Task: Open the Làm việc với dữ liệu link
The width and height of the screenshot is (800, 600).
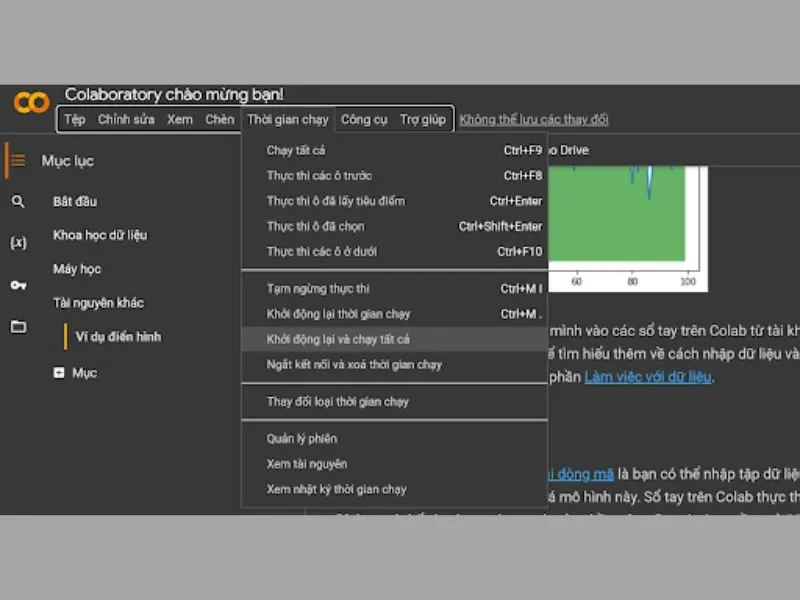Action: tap(648, 377)
